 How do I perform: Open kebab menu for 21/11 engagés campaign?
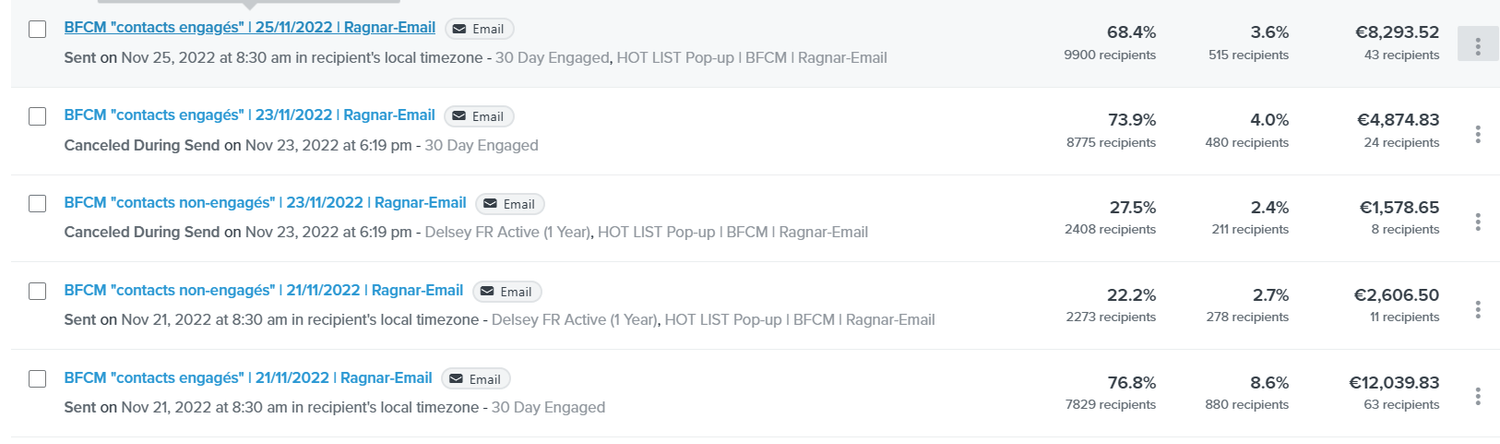tap(1477, 396)
